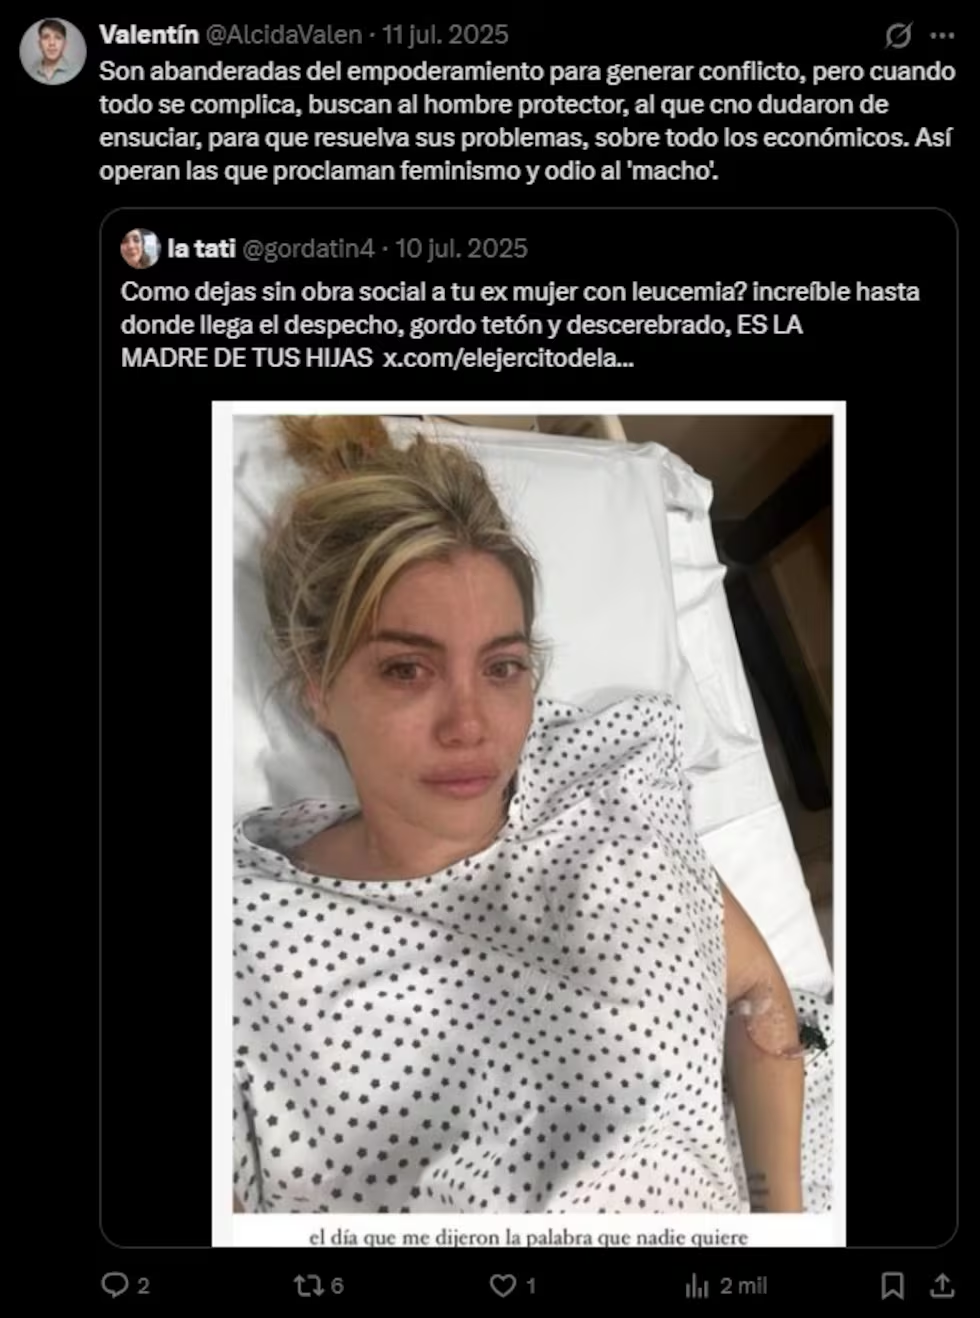Open Valentín's profile avatar

point(53,51)
